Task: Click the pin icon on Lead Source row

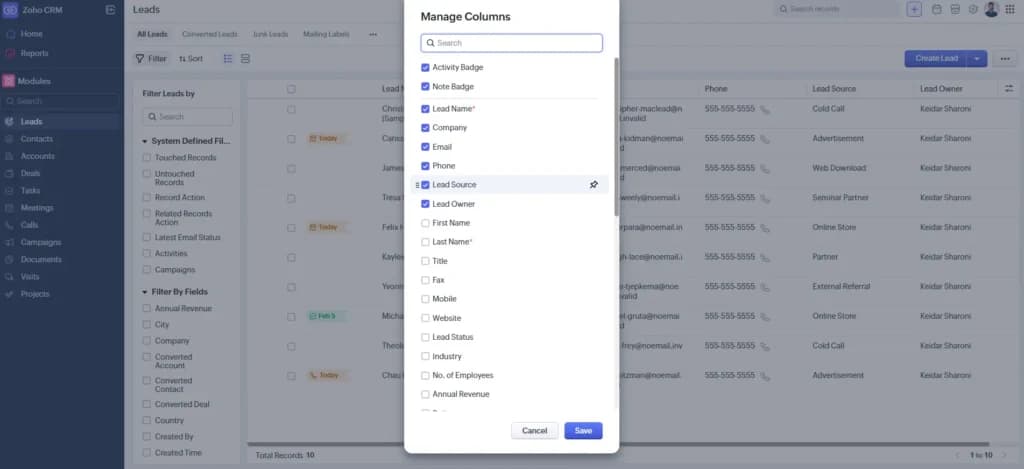Action: [x=594, y=185]
